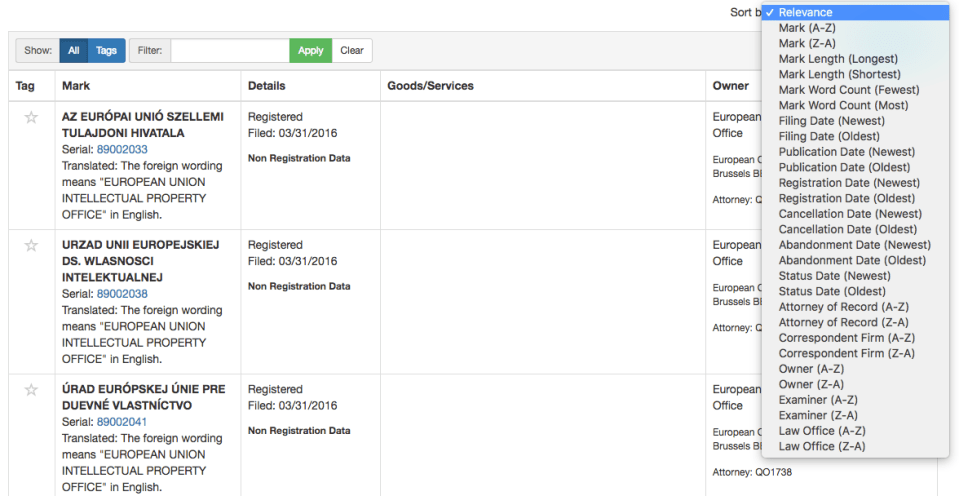Show only Tags toggle button
The image size is (959, 496).
click(x=106, y=51)
